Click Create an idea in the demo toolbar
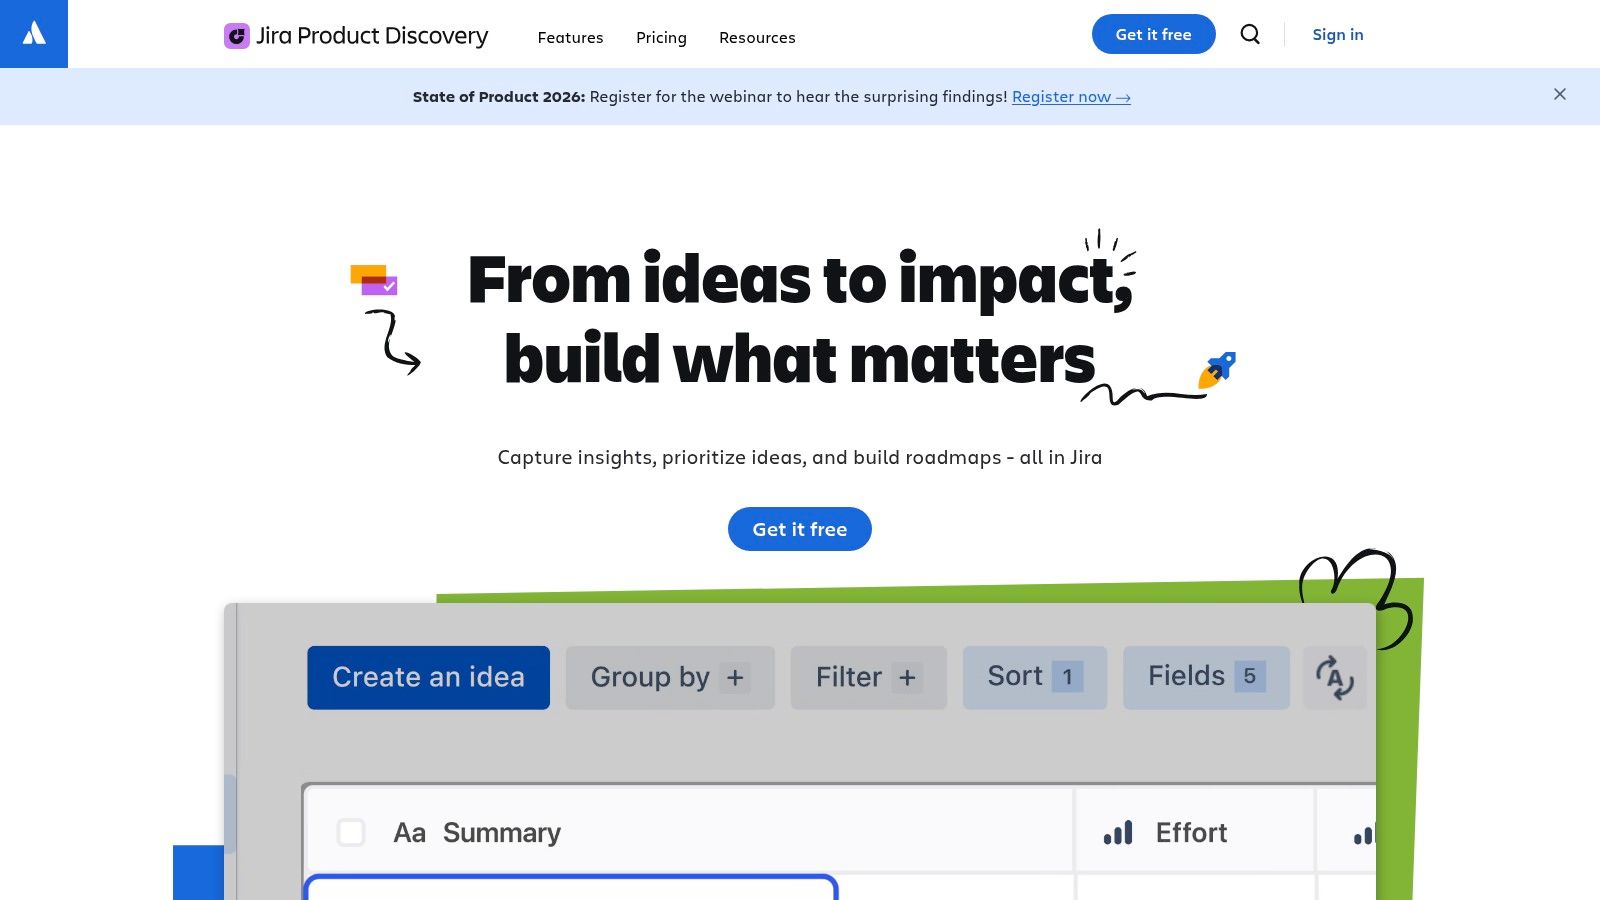 428,677
